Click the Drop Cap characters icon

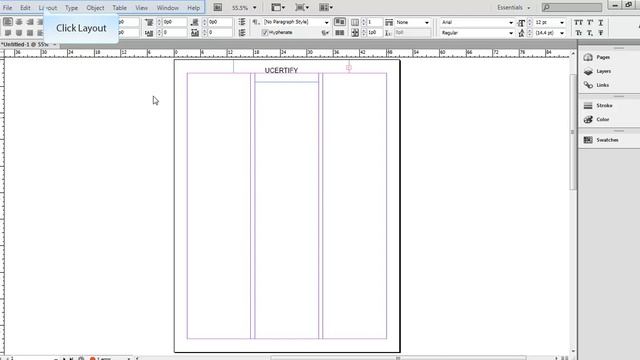click(x=195, y=33)
